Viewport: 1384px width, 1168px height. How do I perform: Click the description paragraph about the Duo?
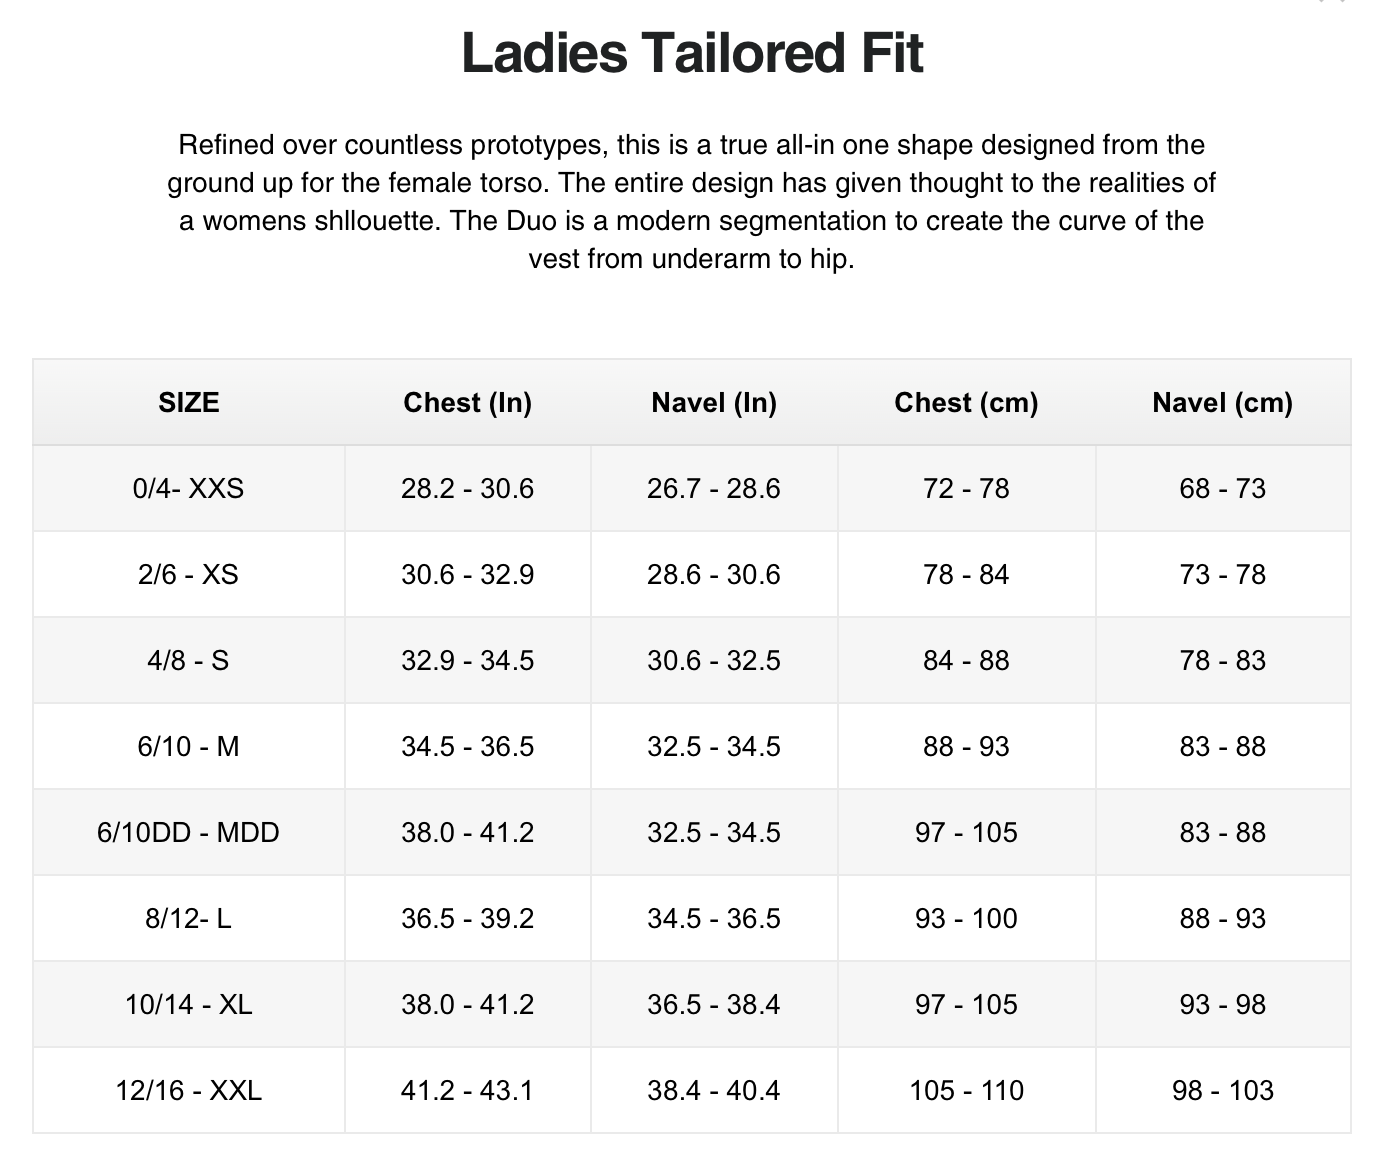pyautogui.click(x=692, y=202)
